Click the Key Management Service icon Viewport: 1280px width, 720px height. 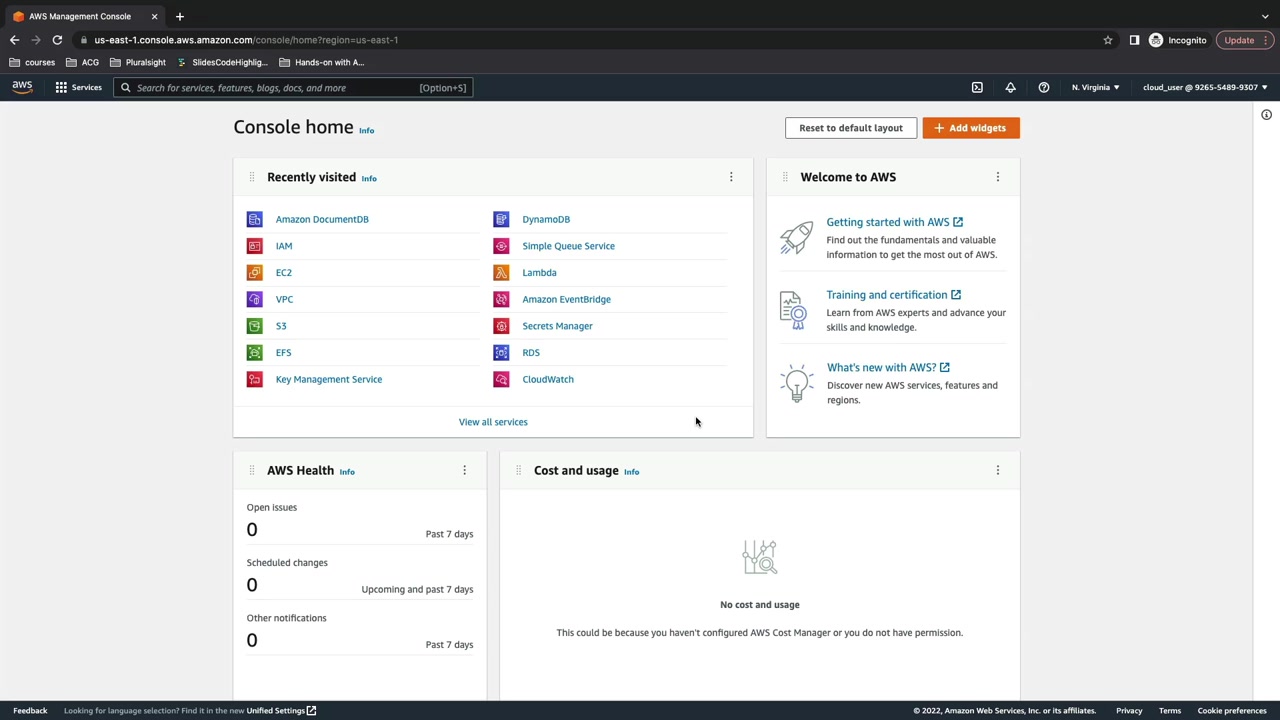(255, 379)
